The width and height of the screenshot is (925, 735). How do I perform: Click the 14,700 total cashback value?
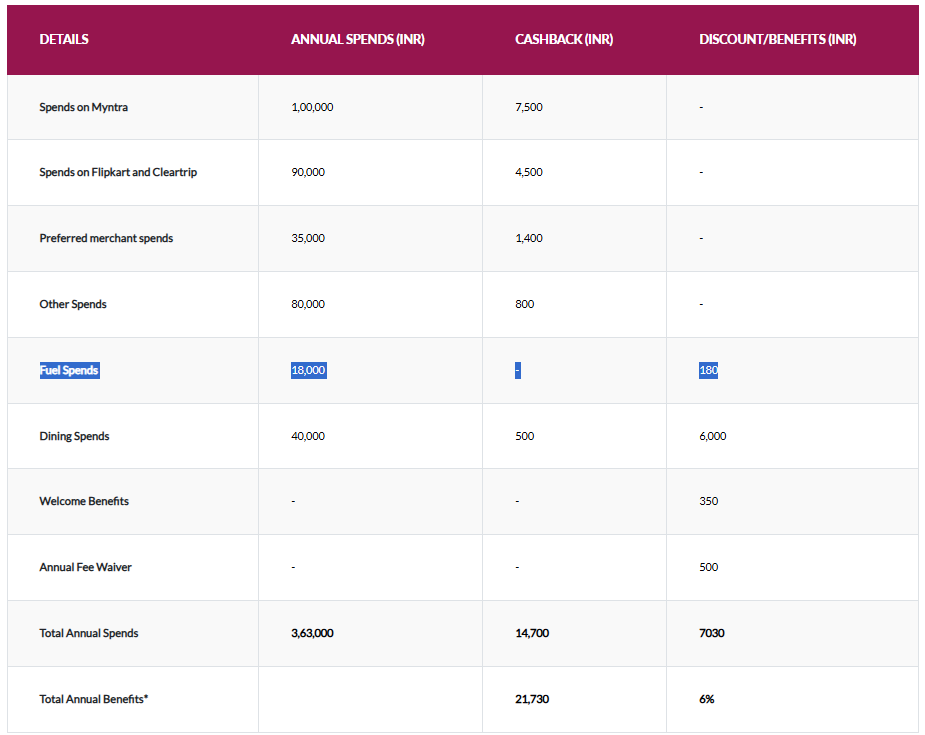(x=532, y=634)
